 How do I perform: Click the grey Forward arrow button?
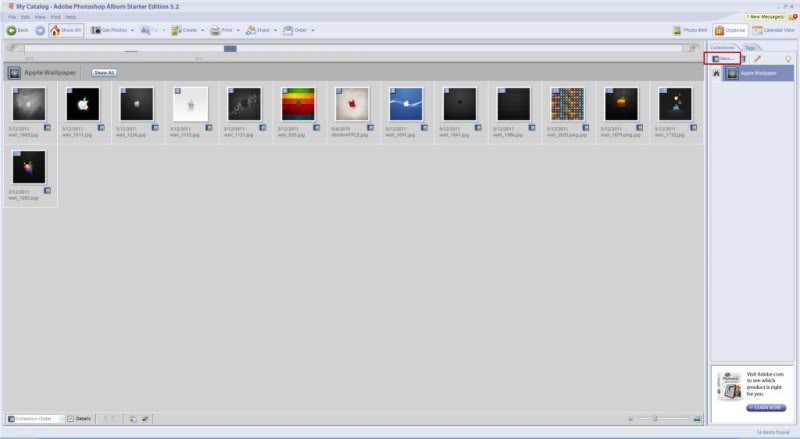pyautogui.click(x=40, y=31)
